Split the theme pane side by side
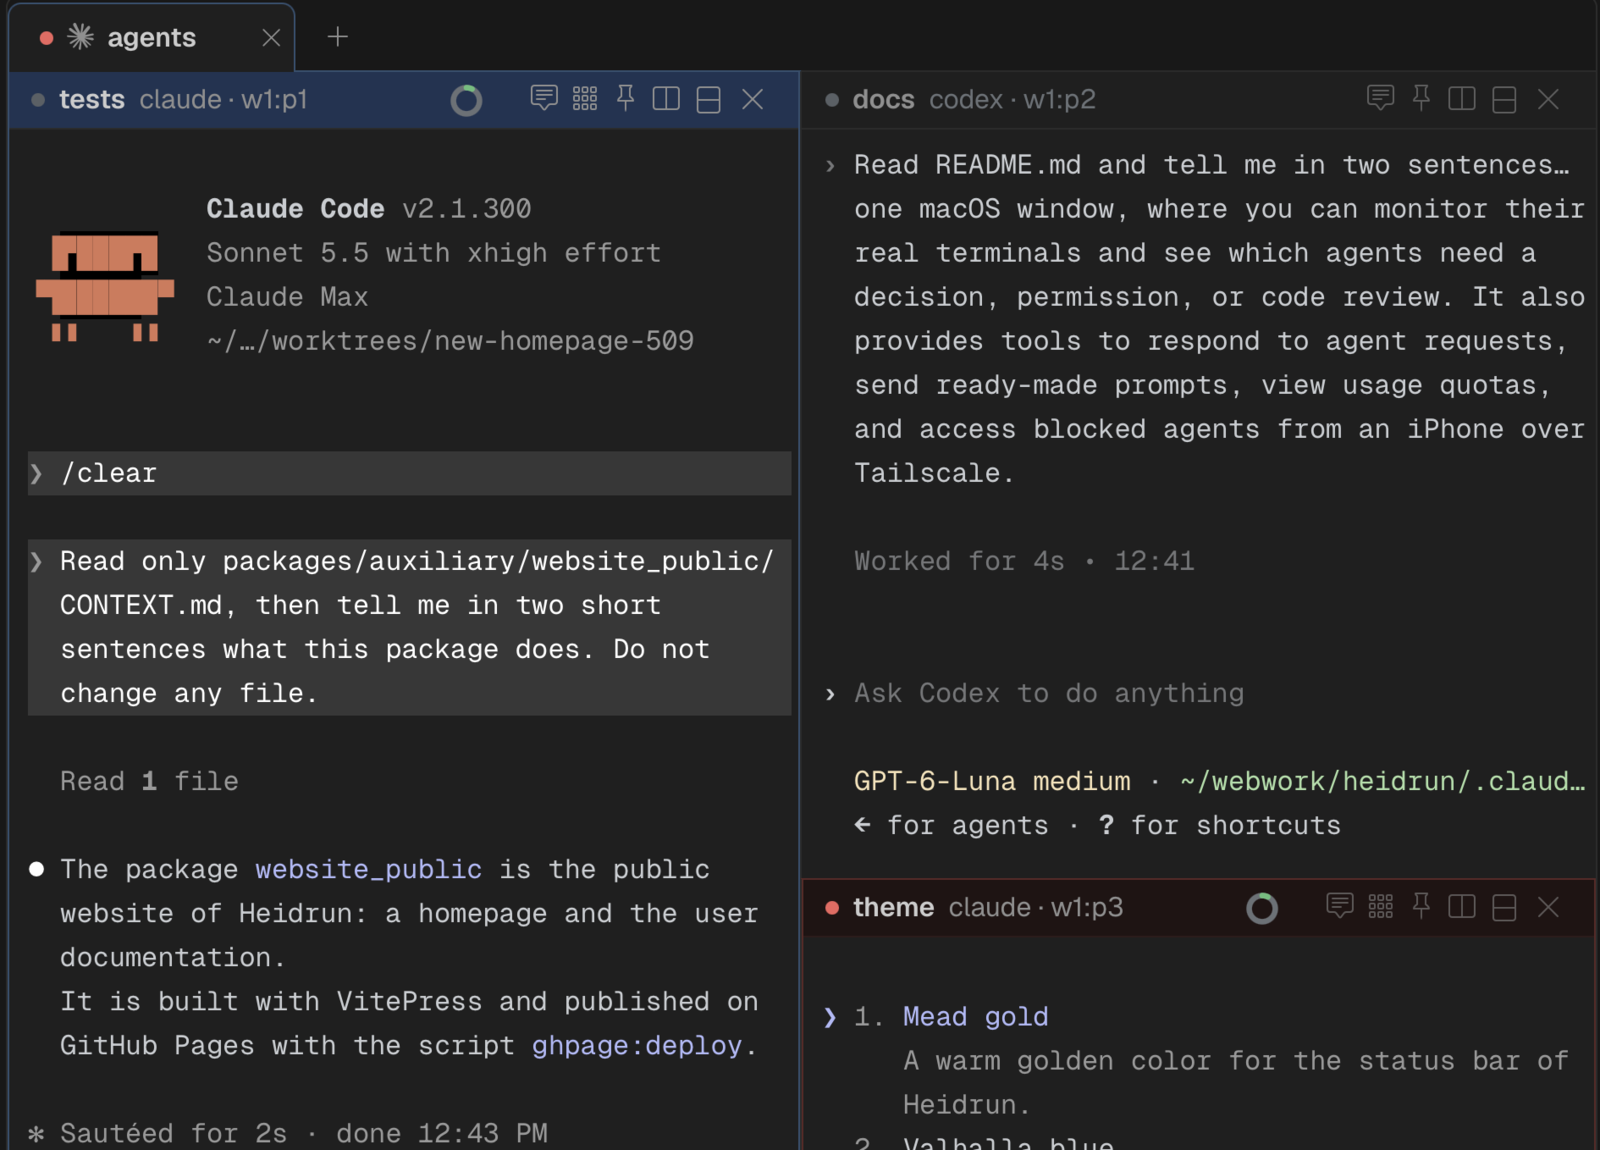 click(1462, 906)
